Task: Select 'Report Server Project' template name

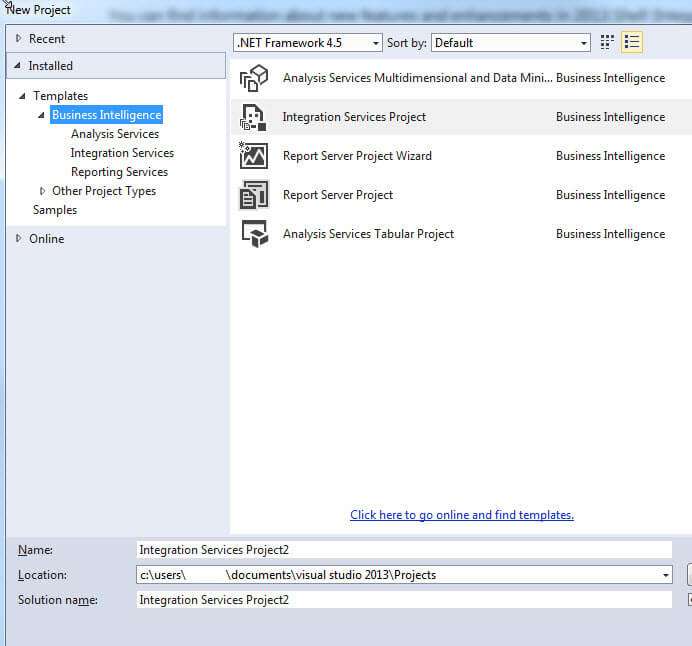Action: (338, 195)
